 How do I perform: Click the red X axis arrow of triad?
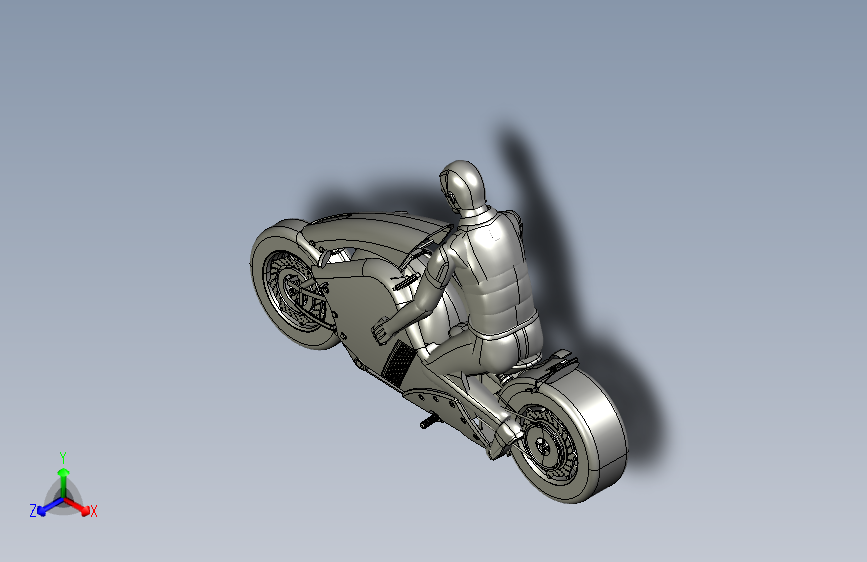click(77, 506)
